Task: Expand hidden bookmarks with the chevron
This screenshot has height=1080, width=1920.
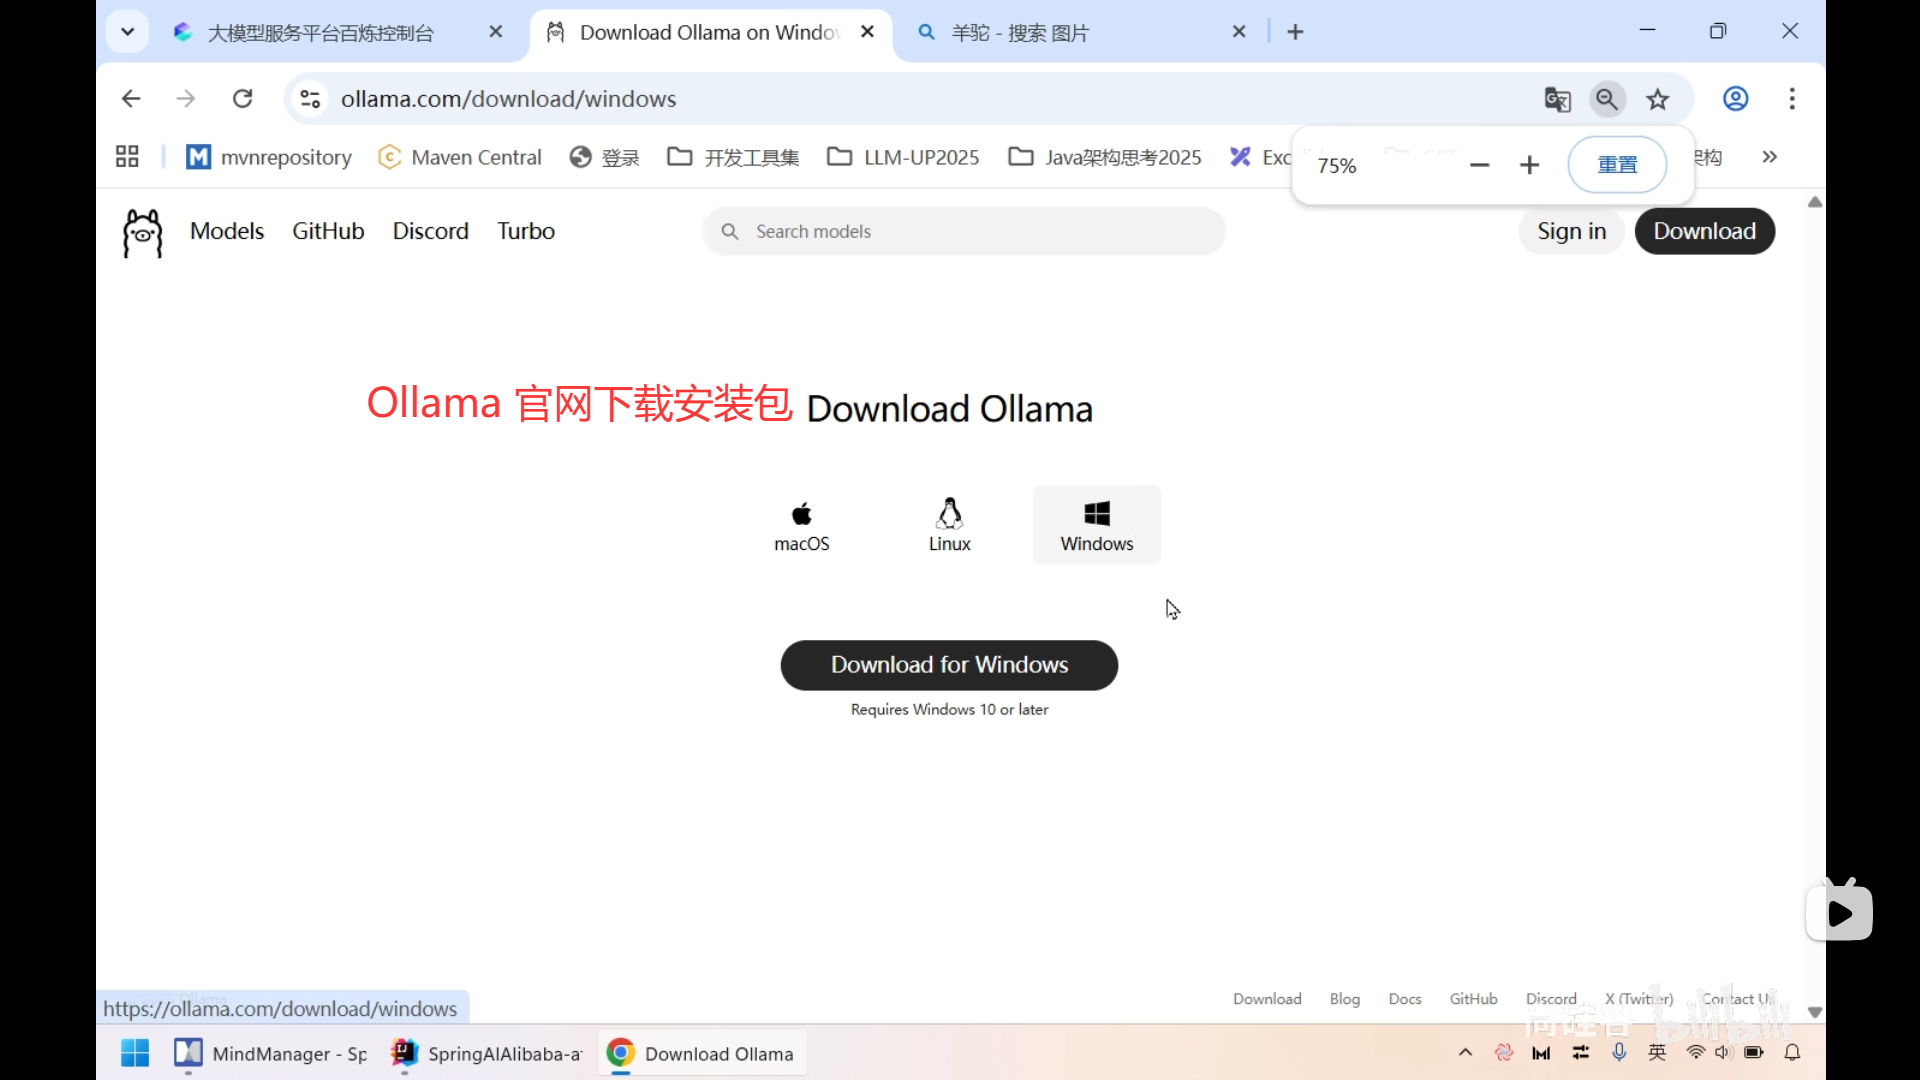Action: pyautogui.click(x=1769, y=157)
